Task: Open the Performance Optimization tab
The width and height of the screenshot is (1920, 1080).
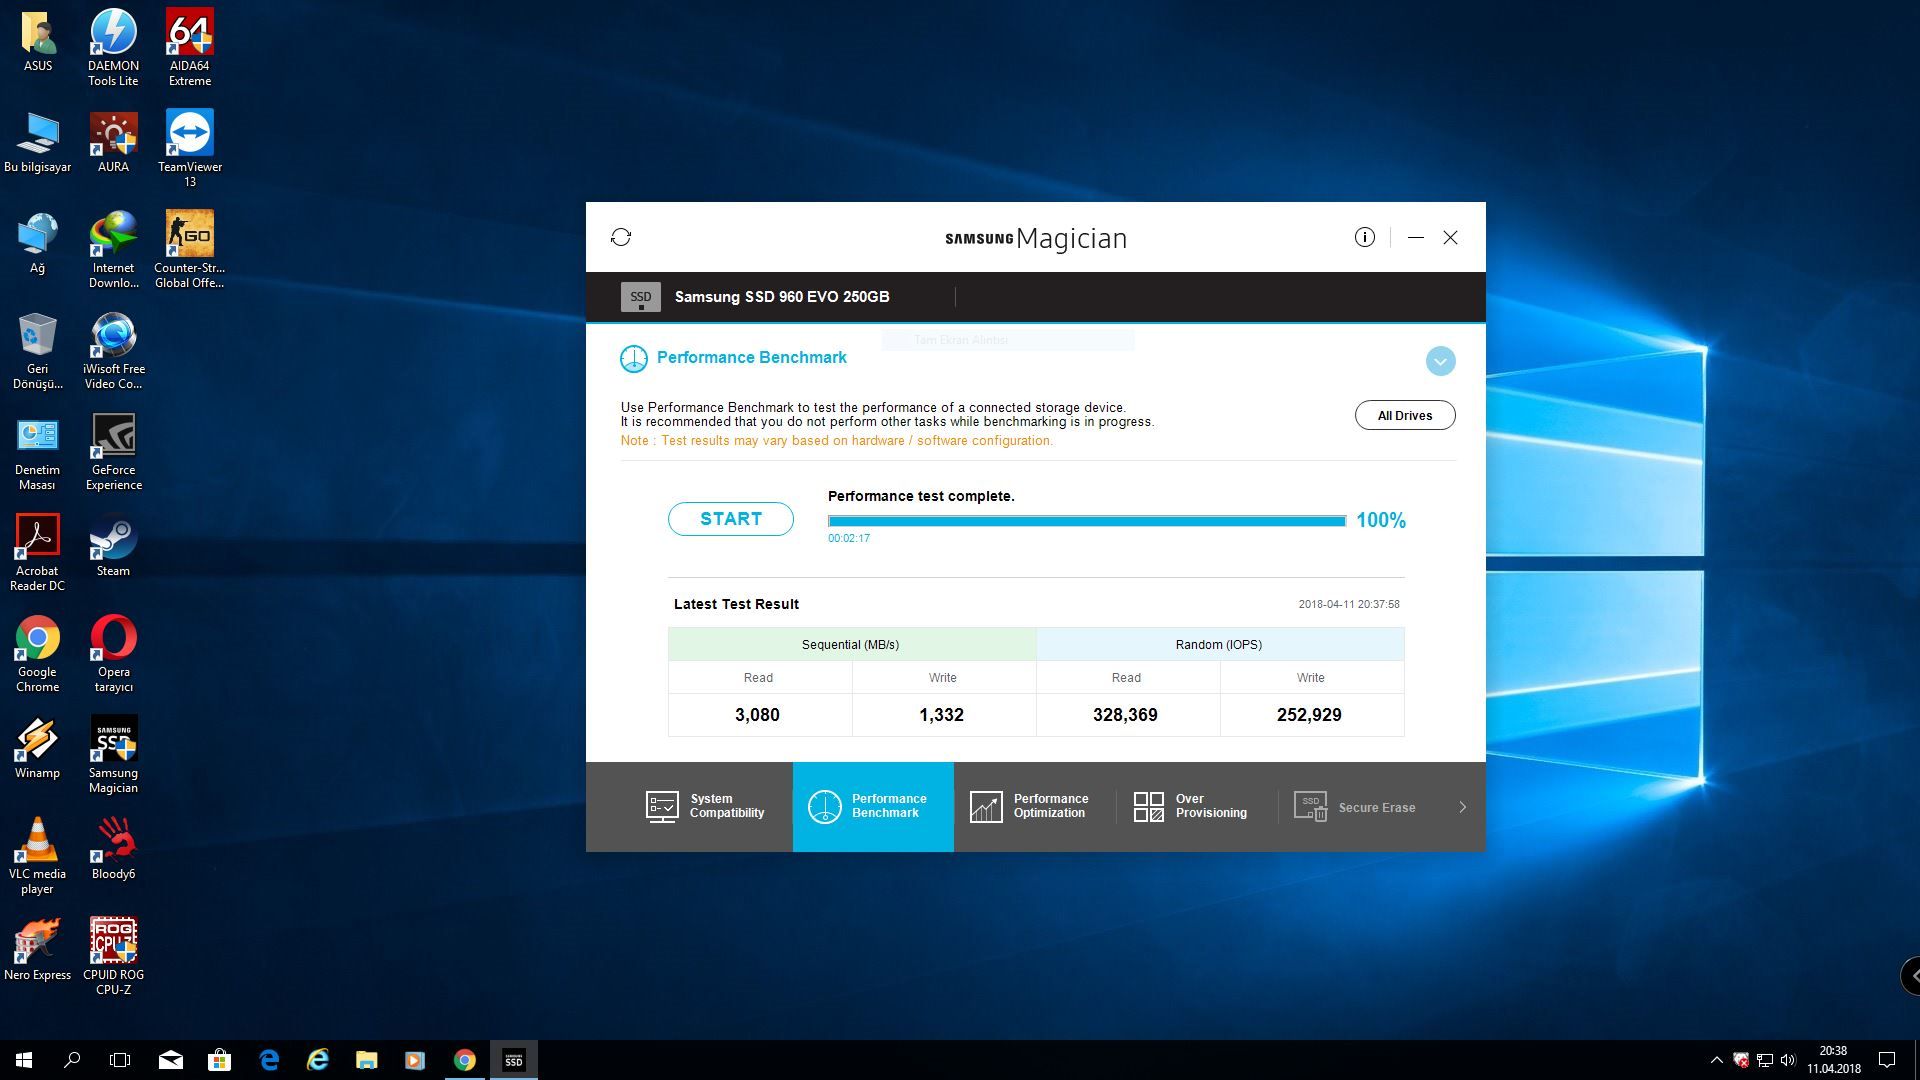Action: (1030, 806)
